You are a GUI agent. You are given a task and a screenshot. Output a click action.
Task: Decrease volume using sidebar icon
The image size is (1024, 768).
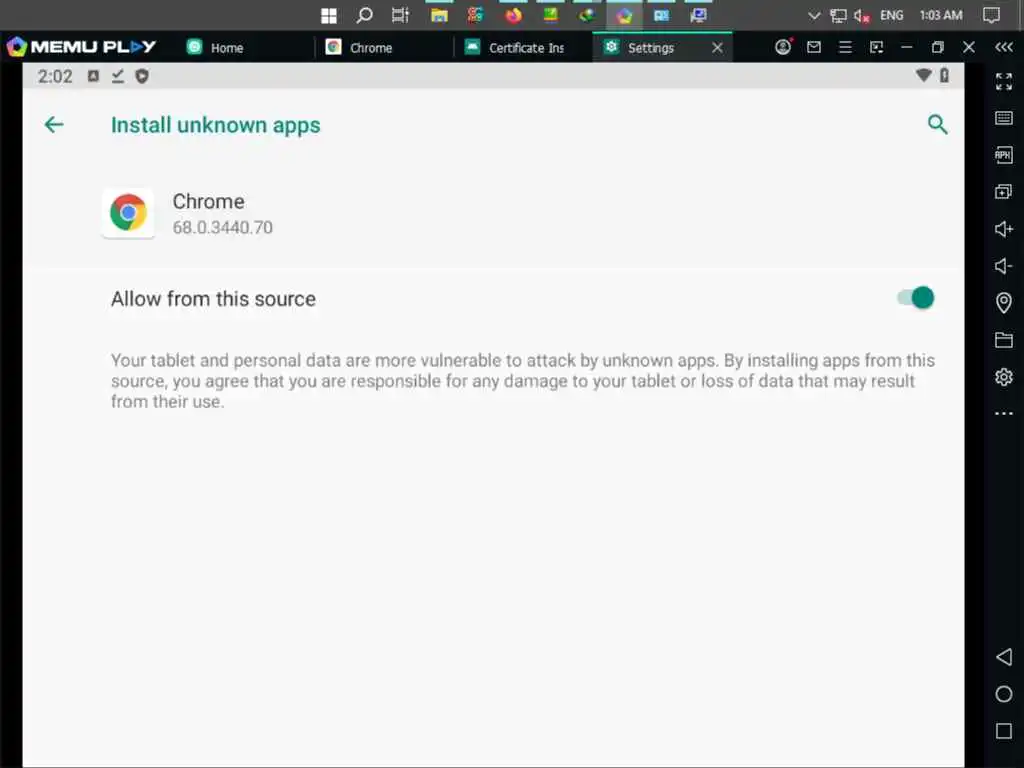pyautogui.click(x=1004, y=266)
